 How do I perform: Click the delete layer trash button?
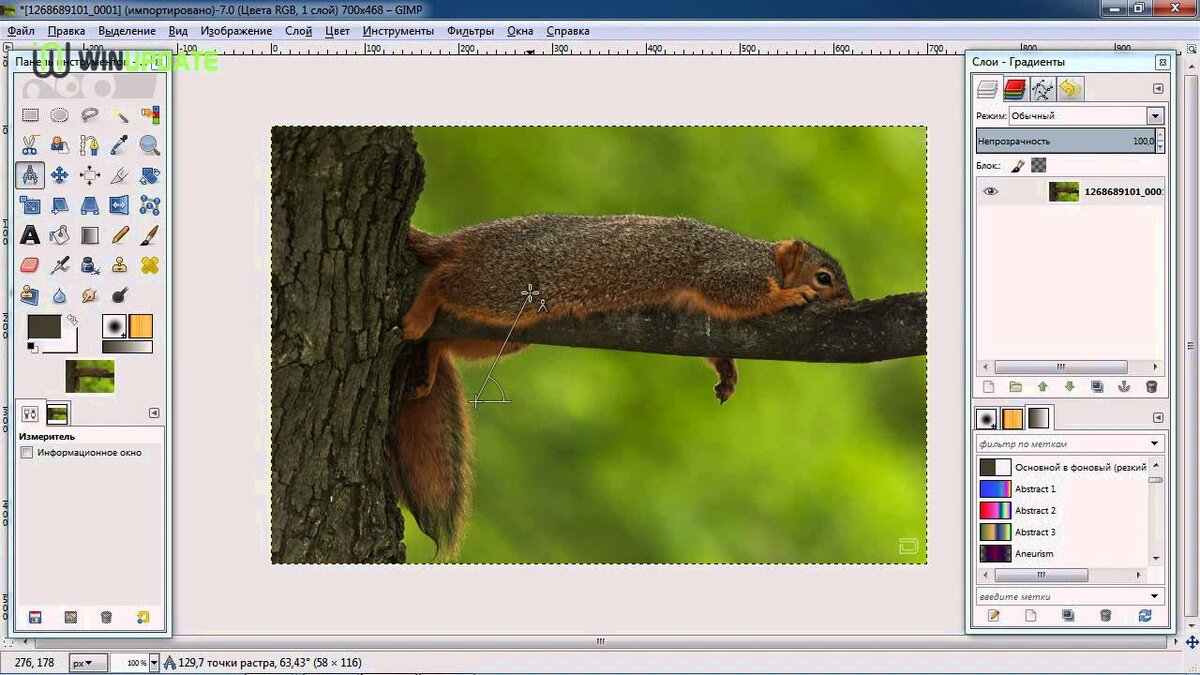(x=1151, y=387)
